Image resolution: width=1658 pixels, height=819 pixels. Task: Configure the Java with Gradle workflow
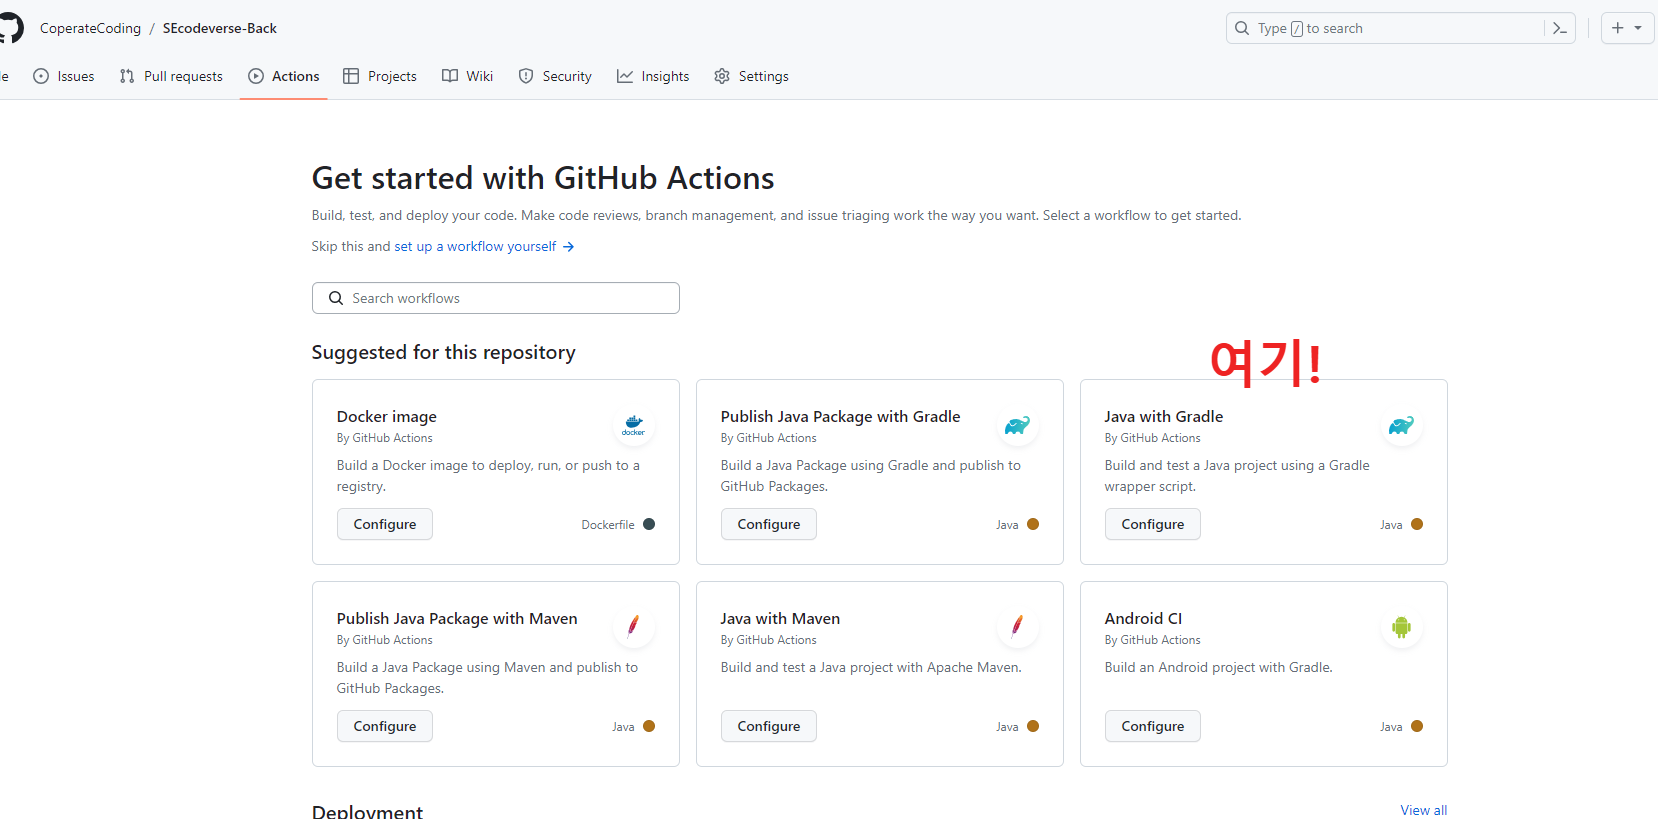(1152, 524)
